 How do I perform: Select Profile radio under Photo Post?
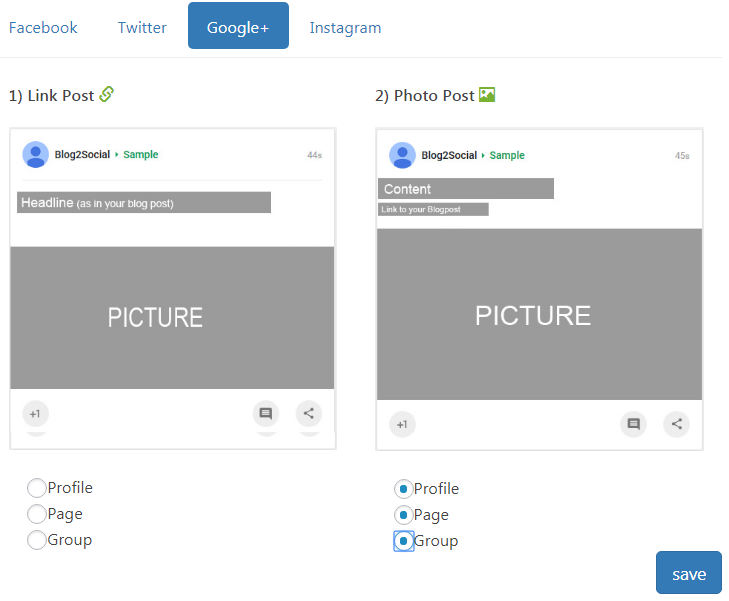[x=403, y=489]
